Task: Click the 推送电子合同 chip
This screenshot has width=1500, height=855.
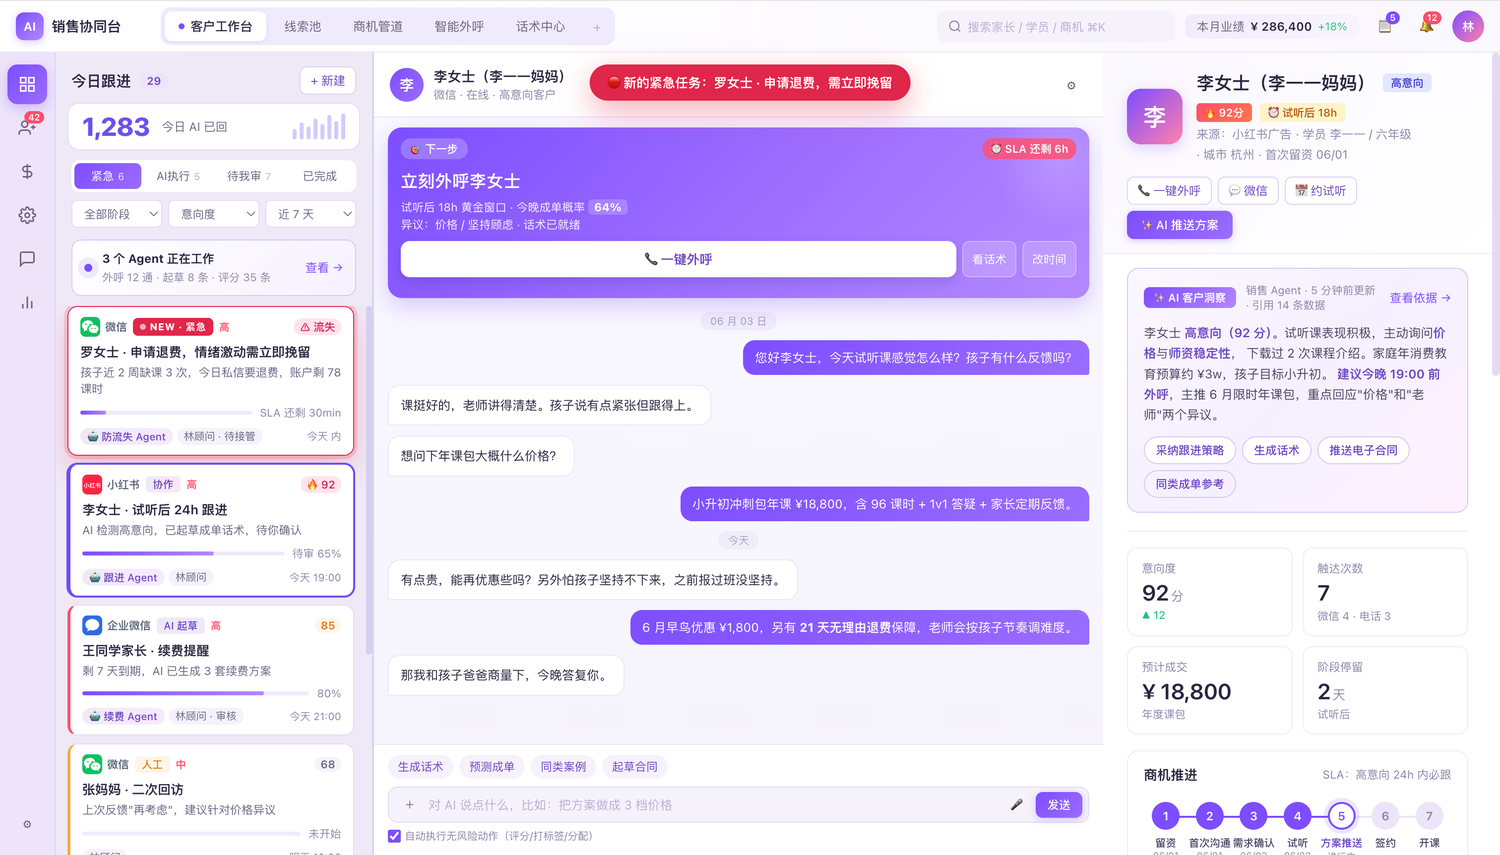Action: pyautogui.click(x=1363, y=450)
